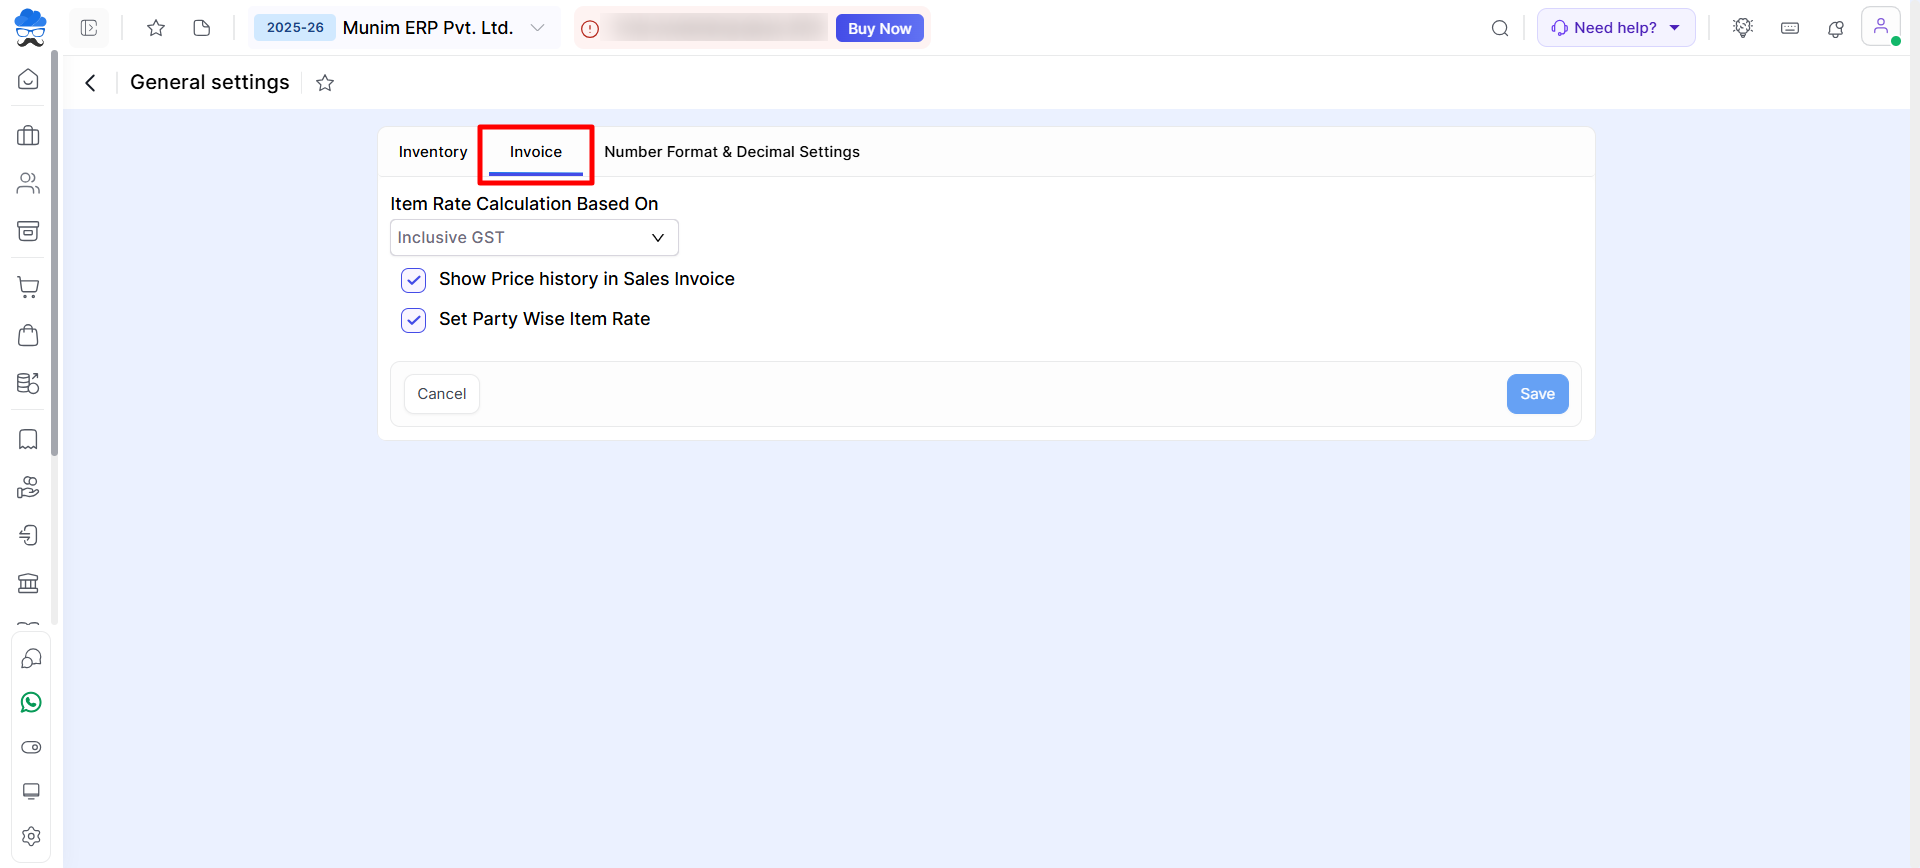Viewport: 1920px width, 868px height.
Task: Click the WhatsApp icon in sidebar
Action: [31, 703]
